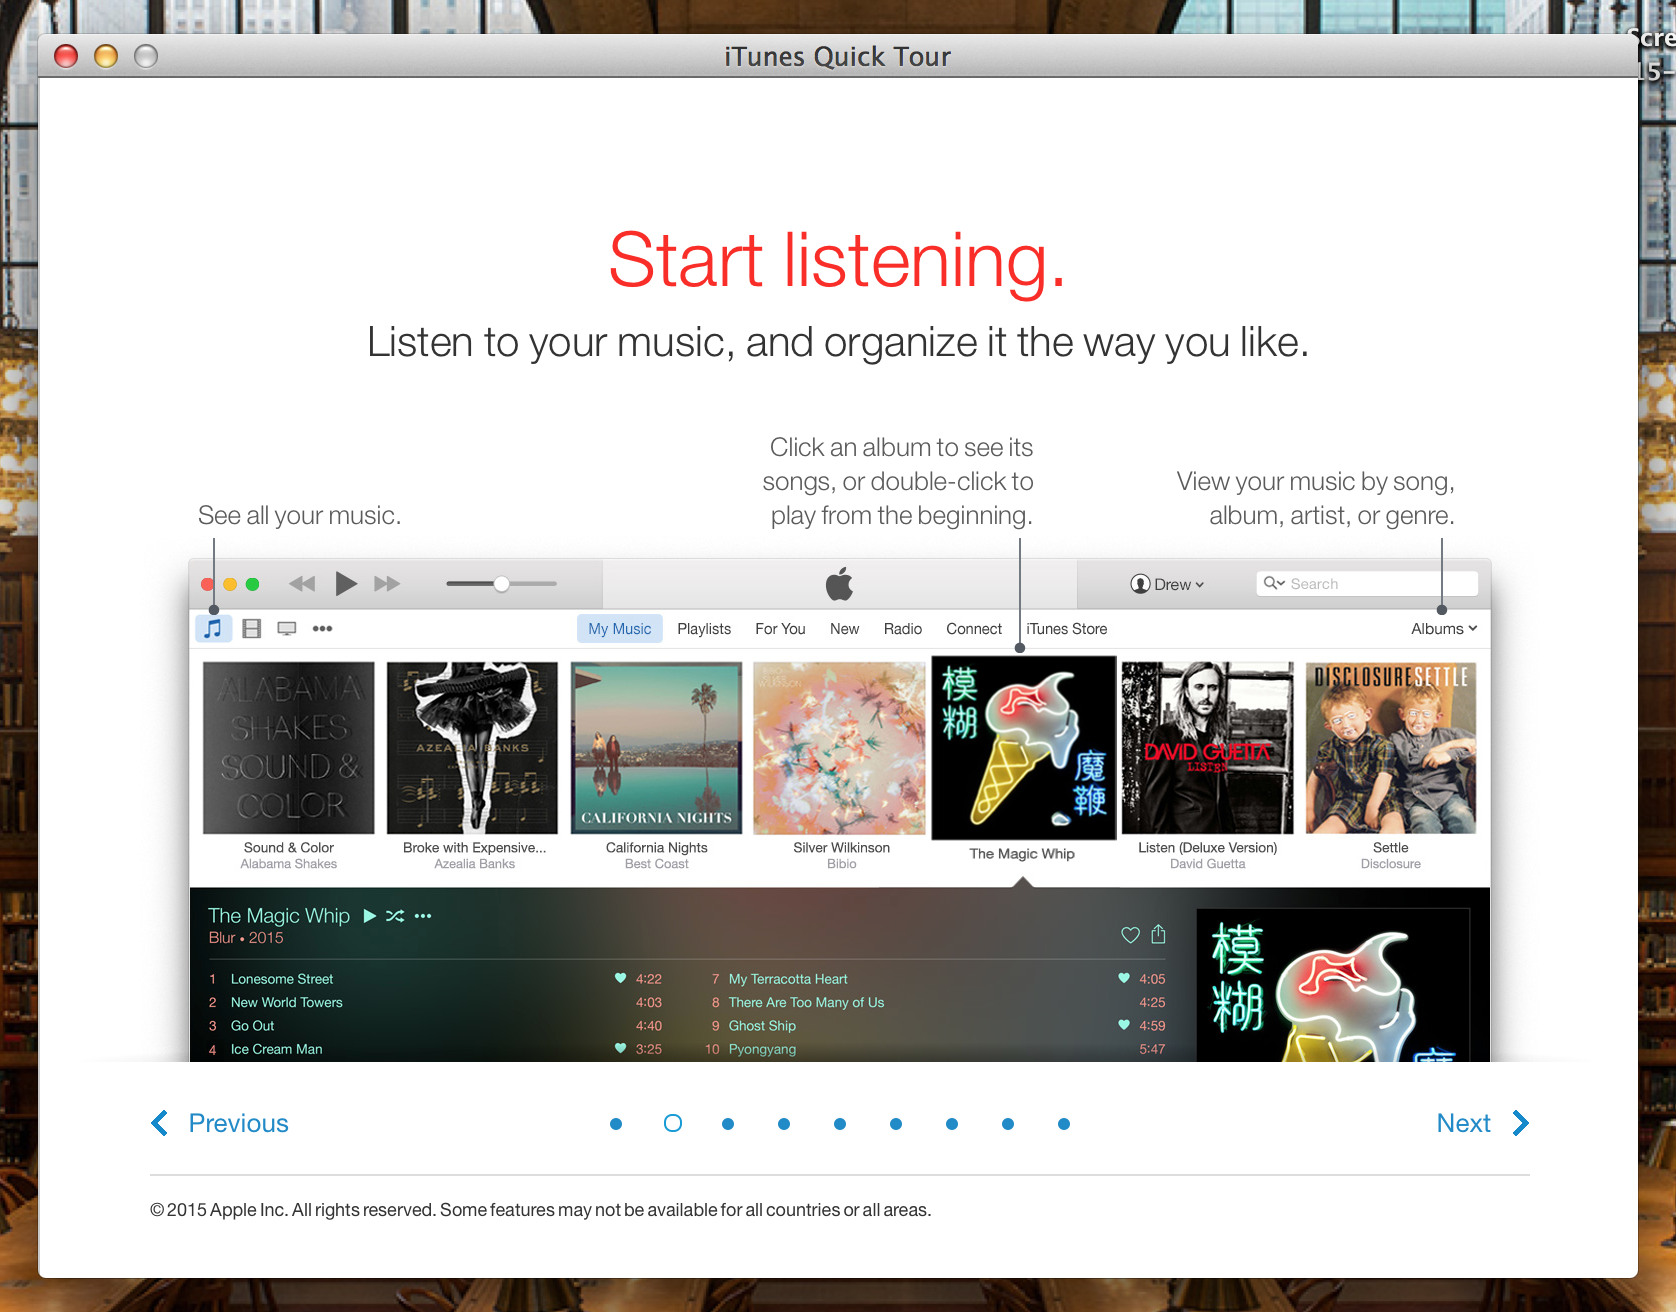The image size is (1676, 1312).
Task: Toggle the album's heart love icon
Action: click(1130, 935)
